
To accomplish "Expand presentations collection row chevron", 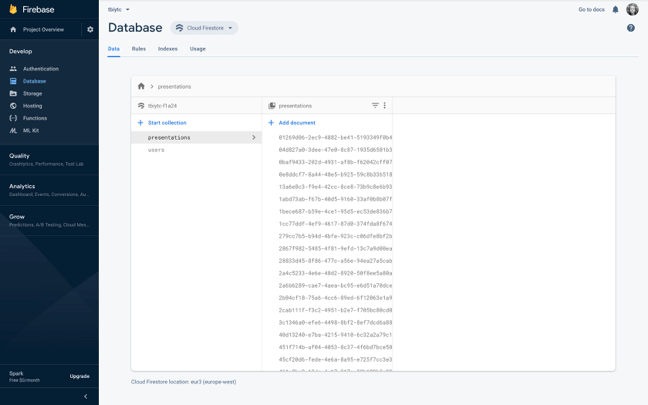I will pyautogui.click(x=254, y=137).
